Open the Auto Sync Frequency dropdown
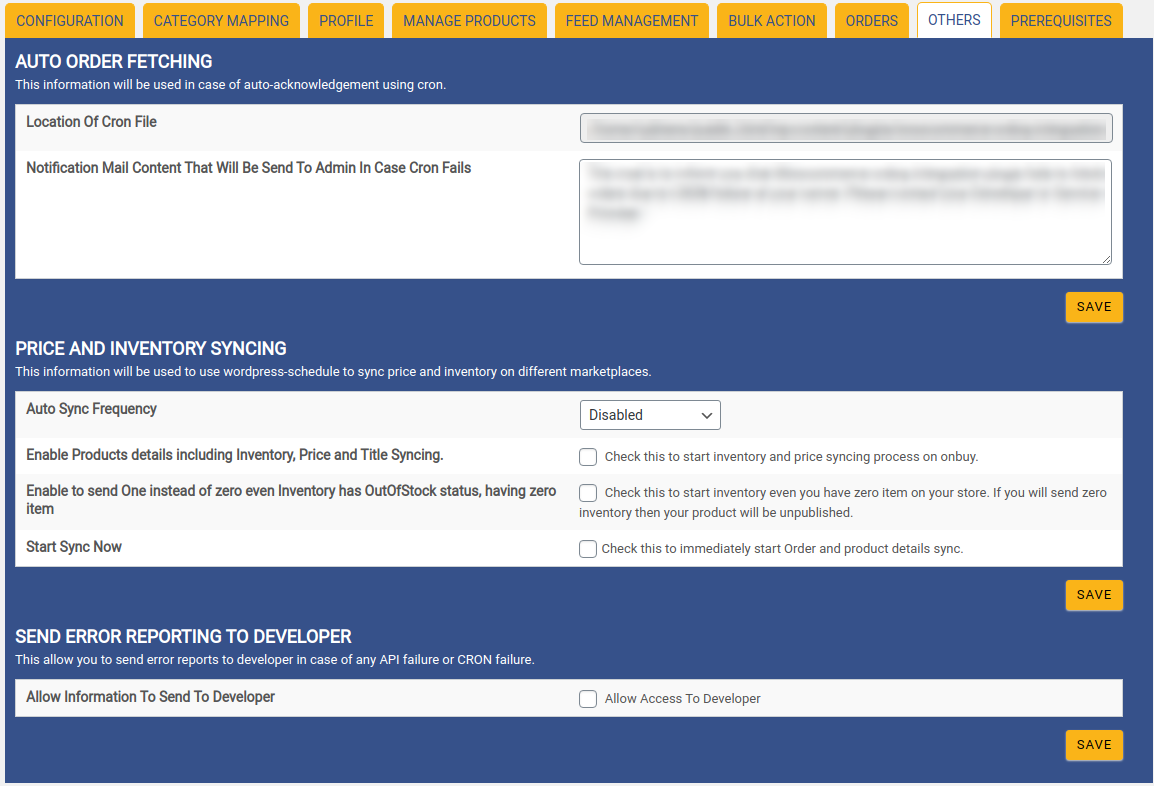1154x786 pixels. point(650,415)
